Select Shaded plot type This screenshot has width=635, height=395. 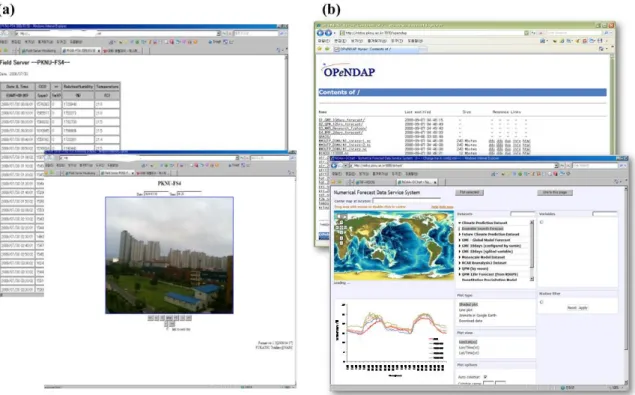(x=468, y=304)
